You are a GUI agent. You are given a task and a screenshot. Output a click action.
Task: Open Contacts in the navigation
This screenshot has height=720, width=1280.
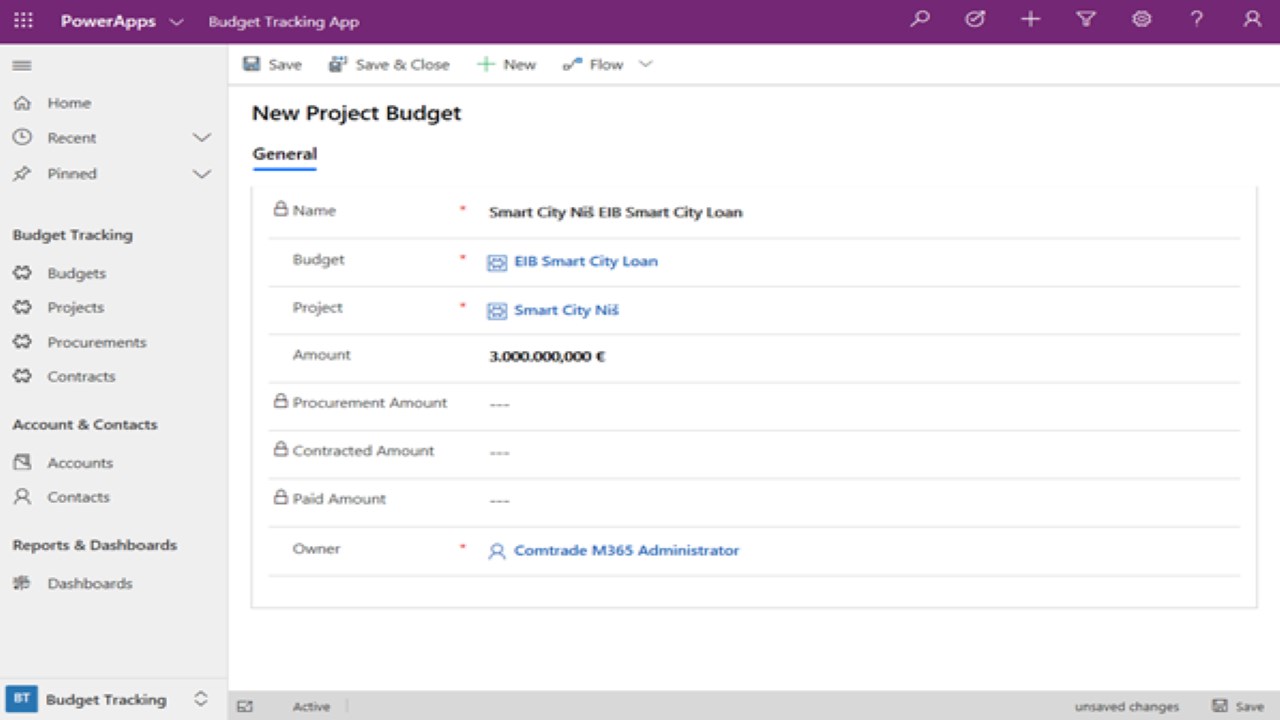click(78, 497)
